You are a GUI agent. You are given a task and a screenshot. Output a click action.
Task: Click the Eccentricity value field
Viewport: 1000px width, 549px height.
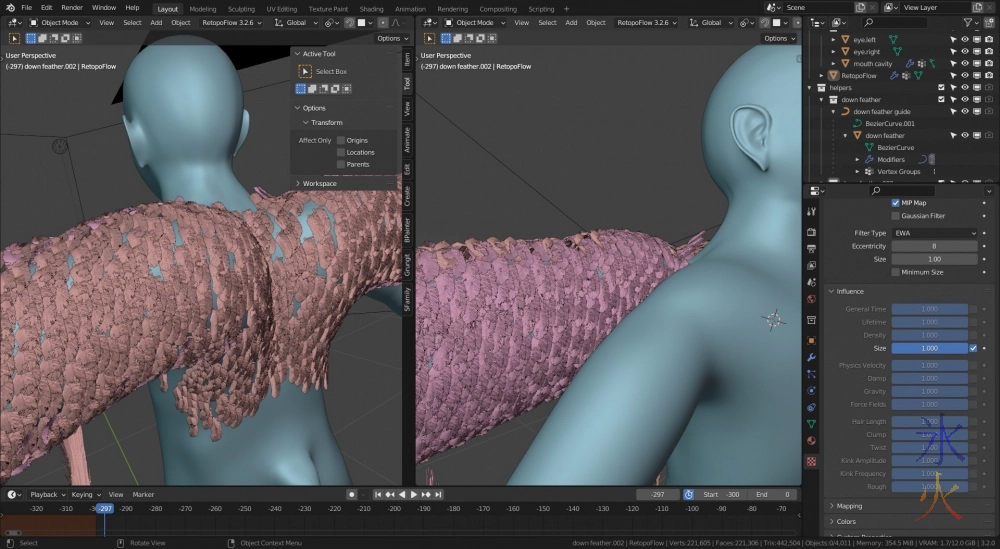pos(934,246)
